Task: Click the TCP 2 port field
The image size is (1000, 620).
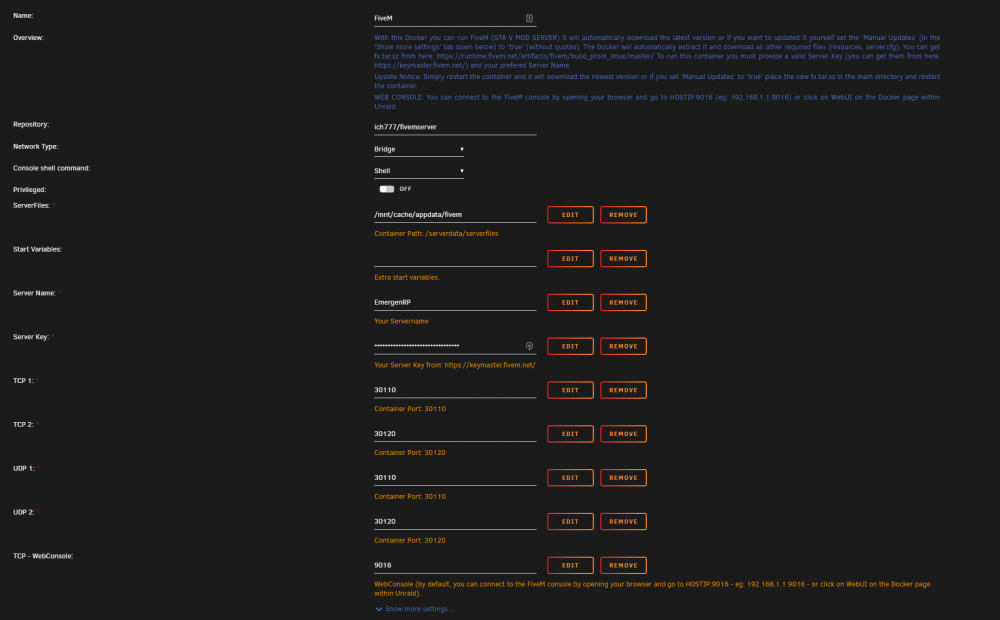Action: pos(455,434)
